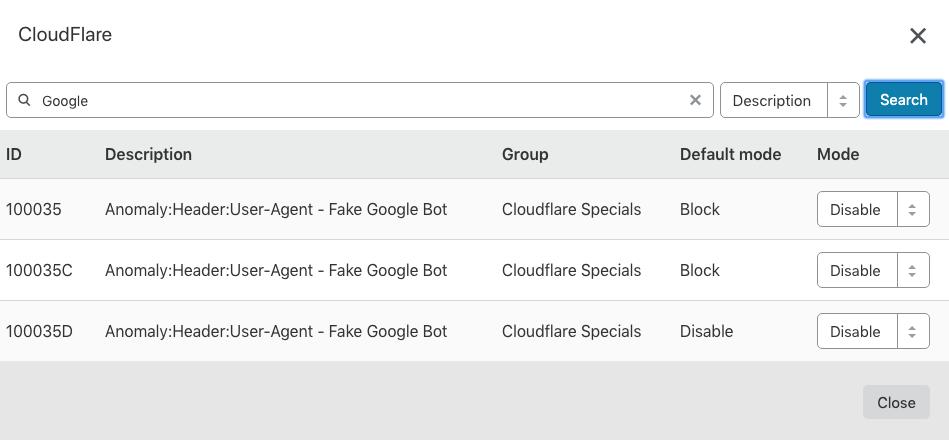The height and width of the screenshot is (440, 949).
Task: Select the rule ID 100035D cell
Action: pyautogui.click(x=39, y=332)
